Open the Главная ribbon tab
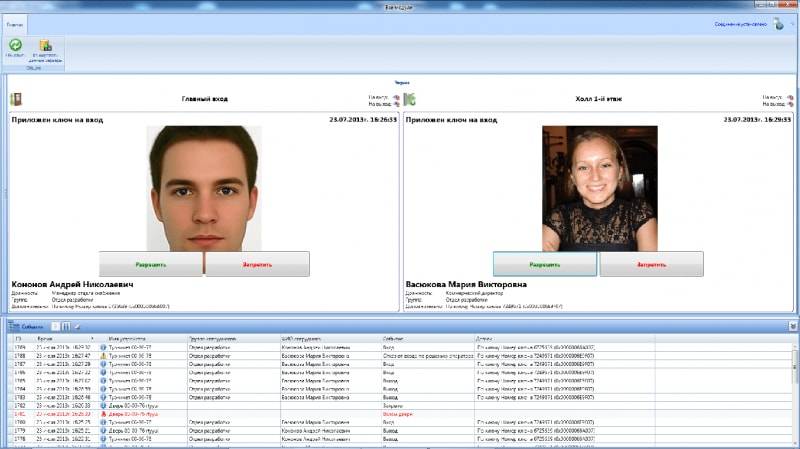This screenshot has width=800, height=449. 15,24
